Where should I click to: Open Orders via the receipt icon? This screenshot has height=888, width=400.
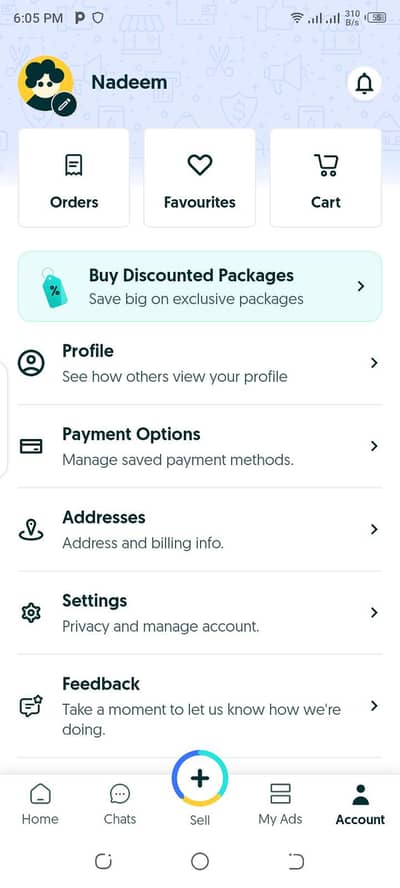click(74, 165)
